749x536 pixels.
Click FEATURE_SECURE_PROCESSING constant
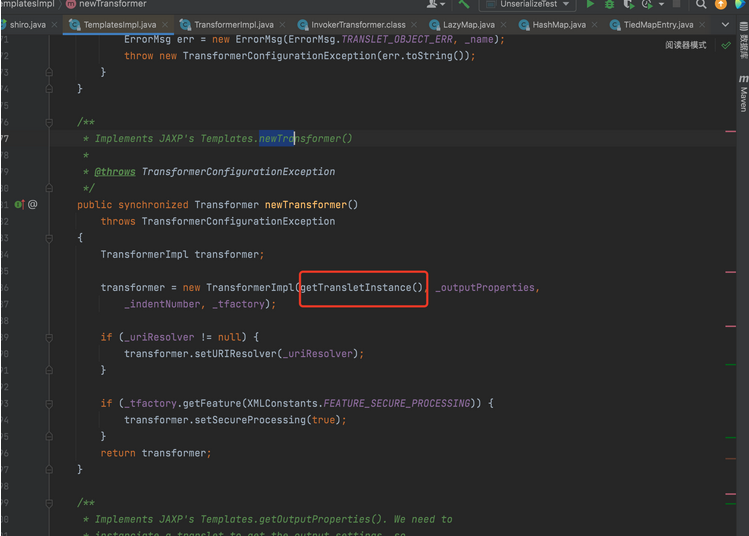[397, 404]
